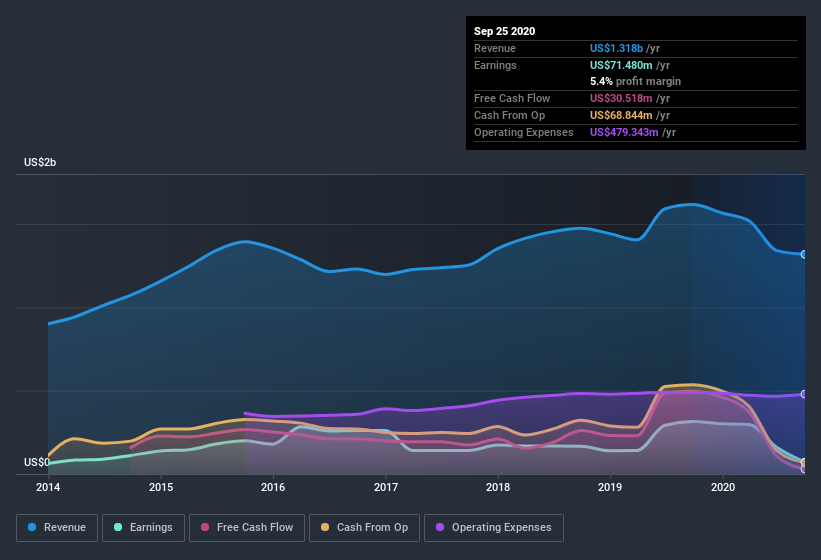Click the 2018 x-axis label

coord(498,488)
